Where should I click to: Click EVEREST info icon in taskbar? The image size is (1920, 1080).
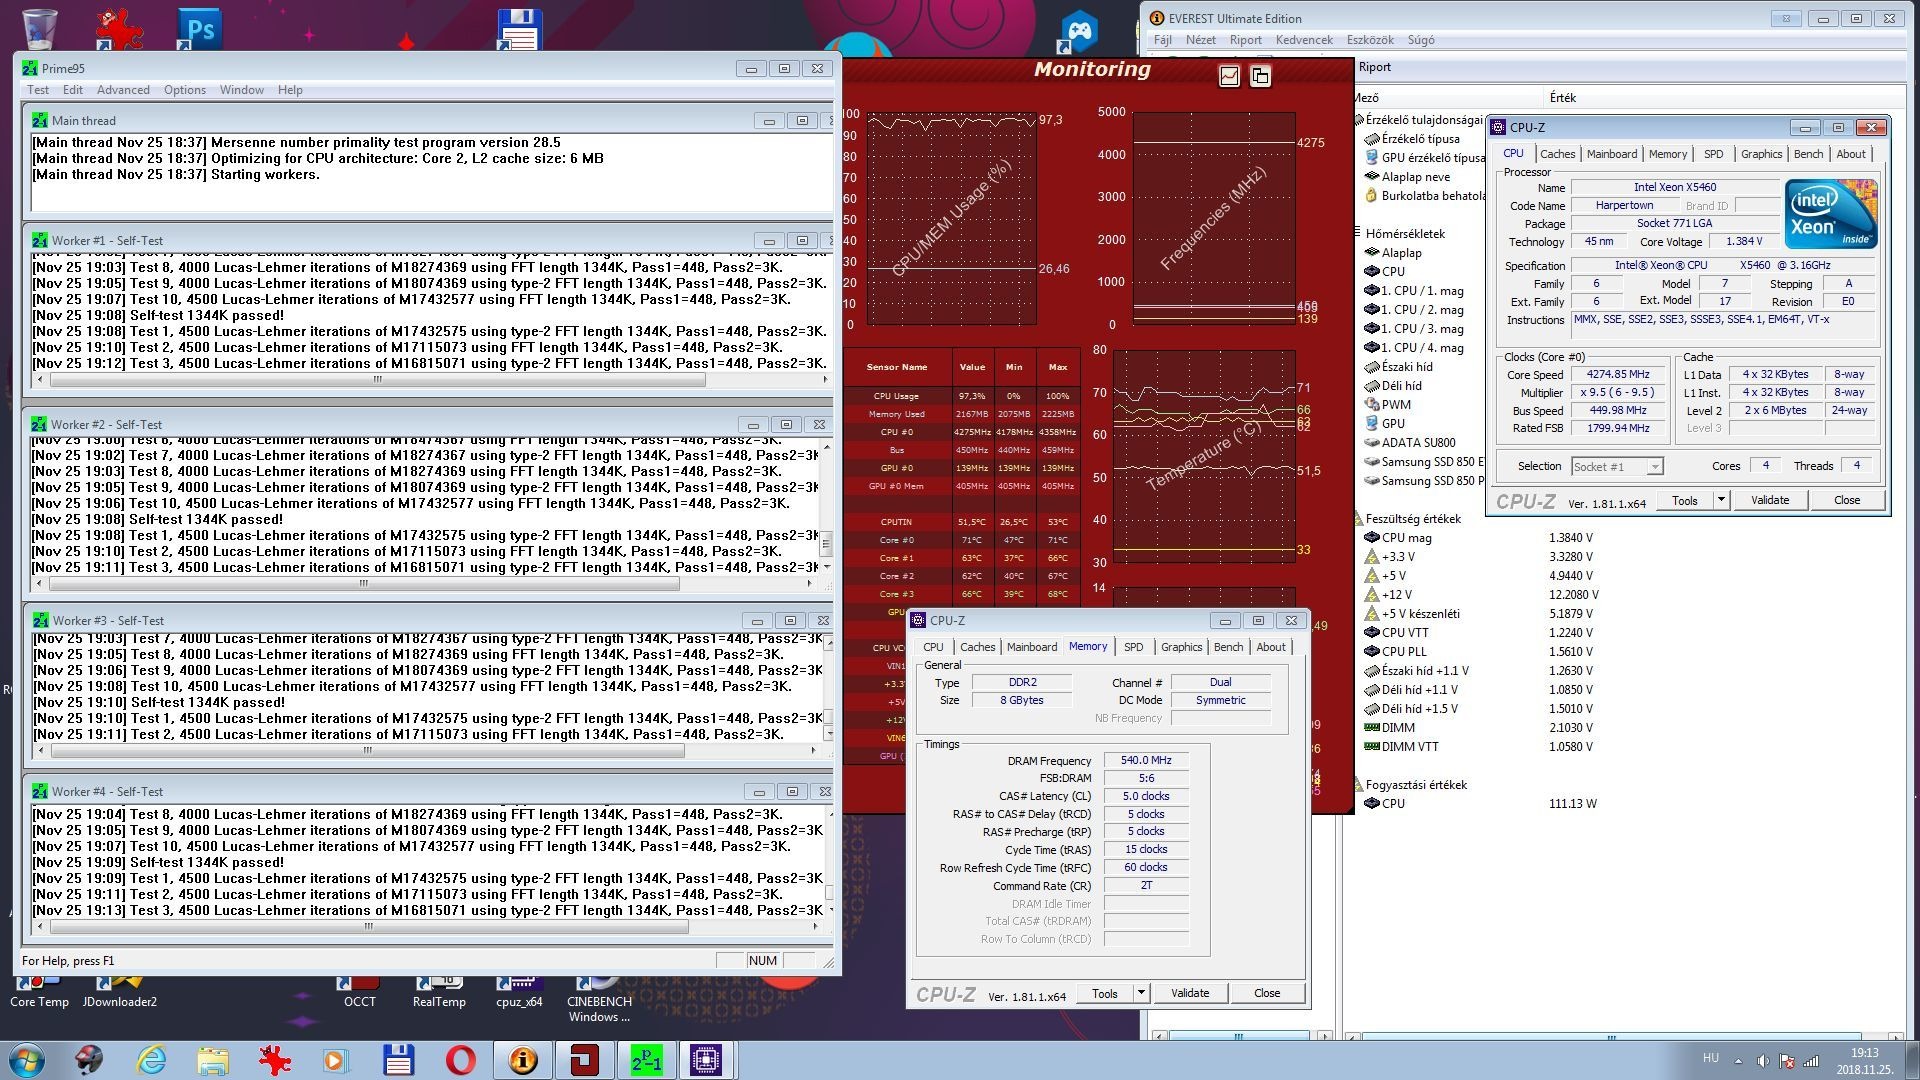click(x=522, y=1059)
